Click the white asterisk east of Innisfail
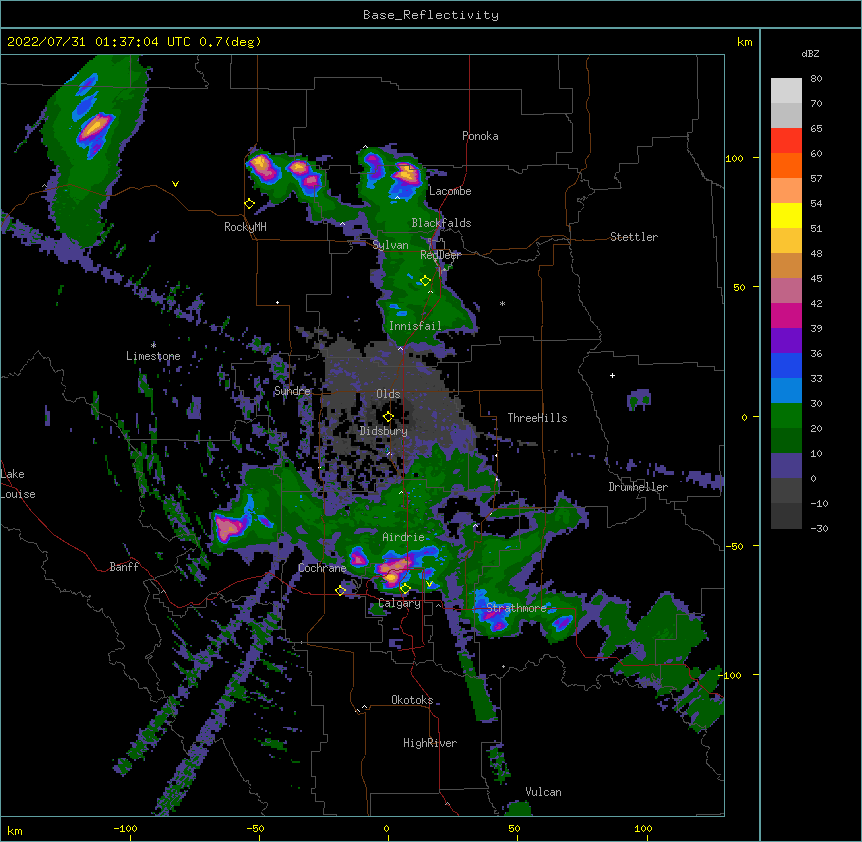862x842 pixels. [502, 304]
